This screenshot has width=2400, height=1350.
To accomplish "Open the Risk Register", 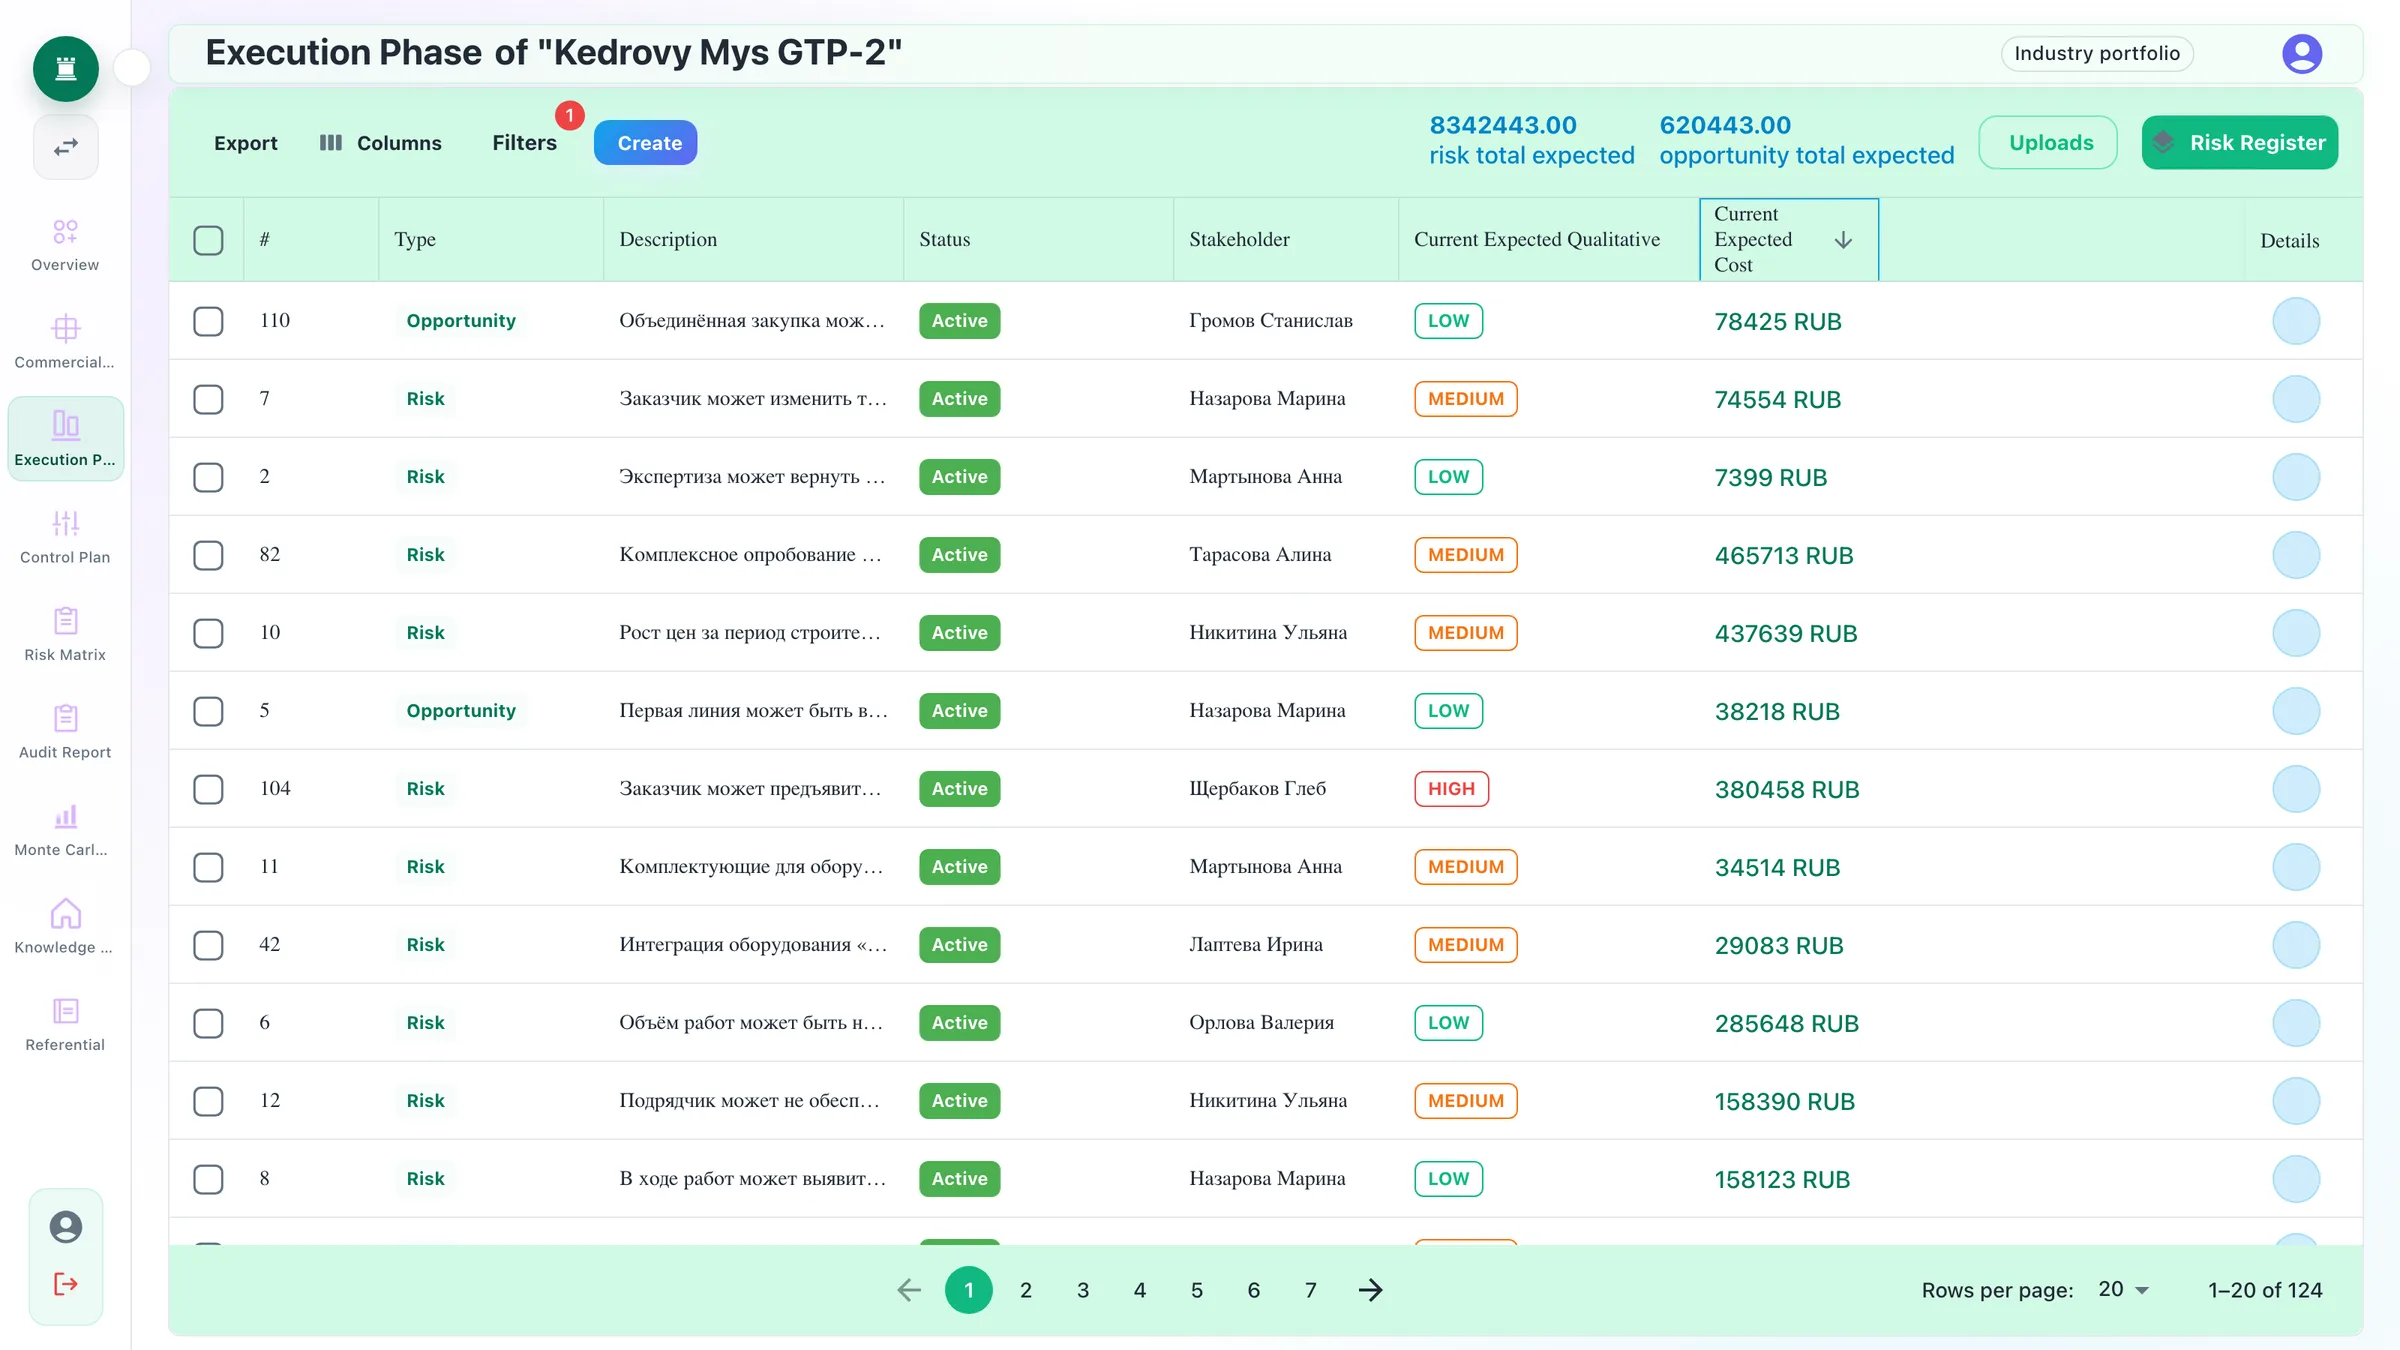I will 2240,143.
